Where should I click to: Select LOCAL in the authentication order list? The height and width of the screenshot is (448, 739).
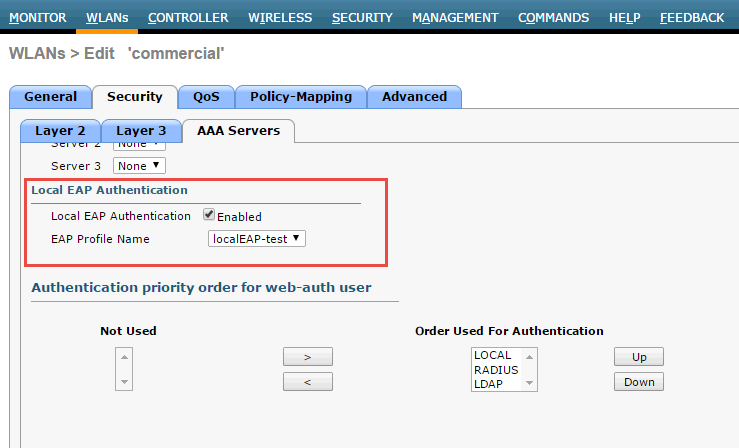coord(493,355)
